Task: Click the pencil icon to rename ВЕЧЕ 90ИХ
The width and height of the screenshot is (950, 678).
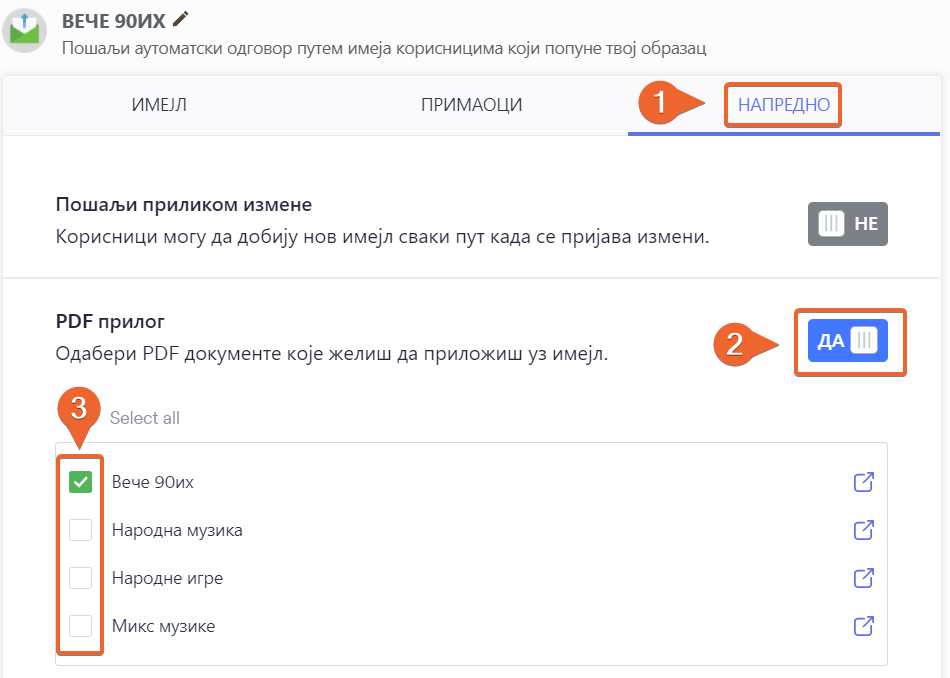Action: (180, 18)
